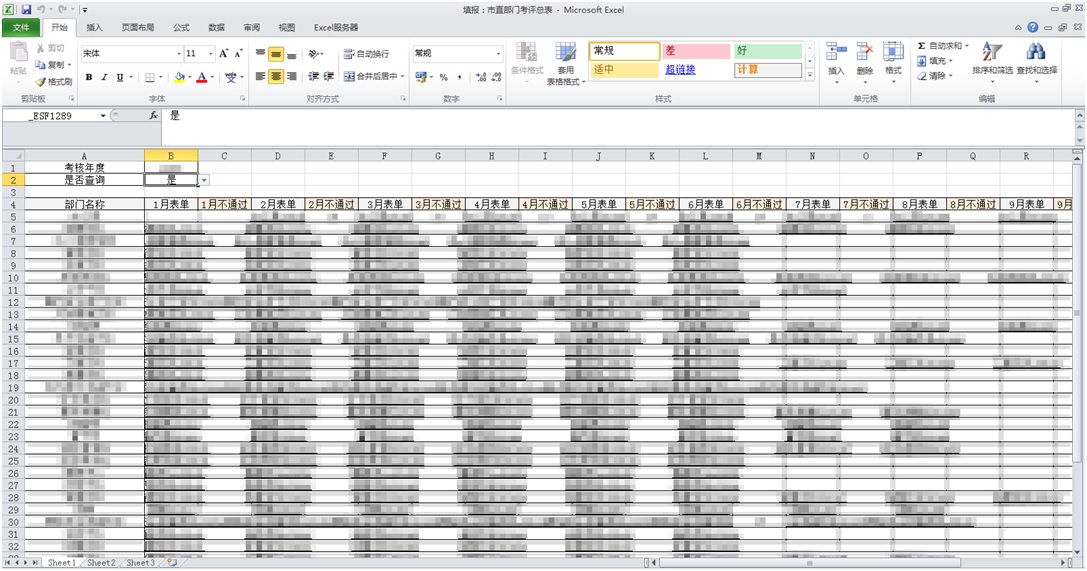
Task: Click the increase font size icon
Action: (224, 54)
